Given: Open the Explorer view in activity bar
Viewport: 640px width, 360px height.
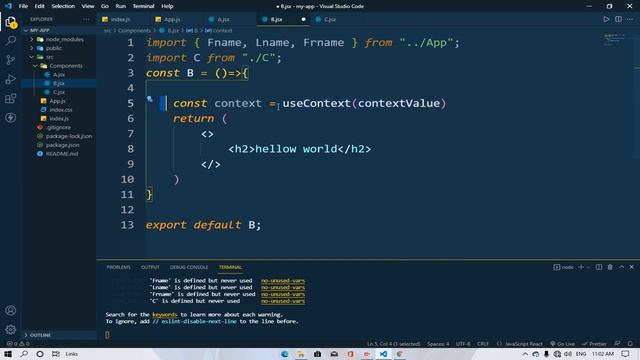Looking at the screenshot, I should (x=11, y=22).
